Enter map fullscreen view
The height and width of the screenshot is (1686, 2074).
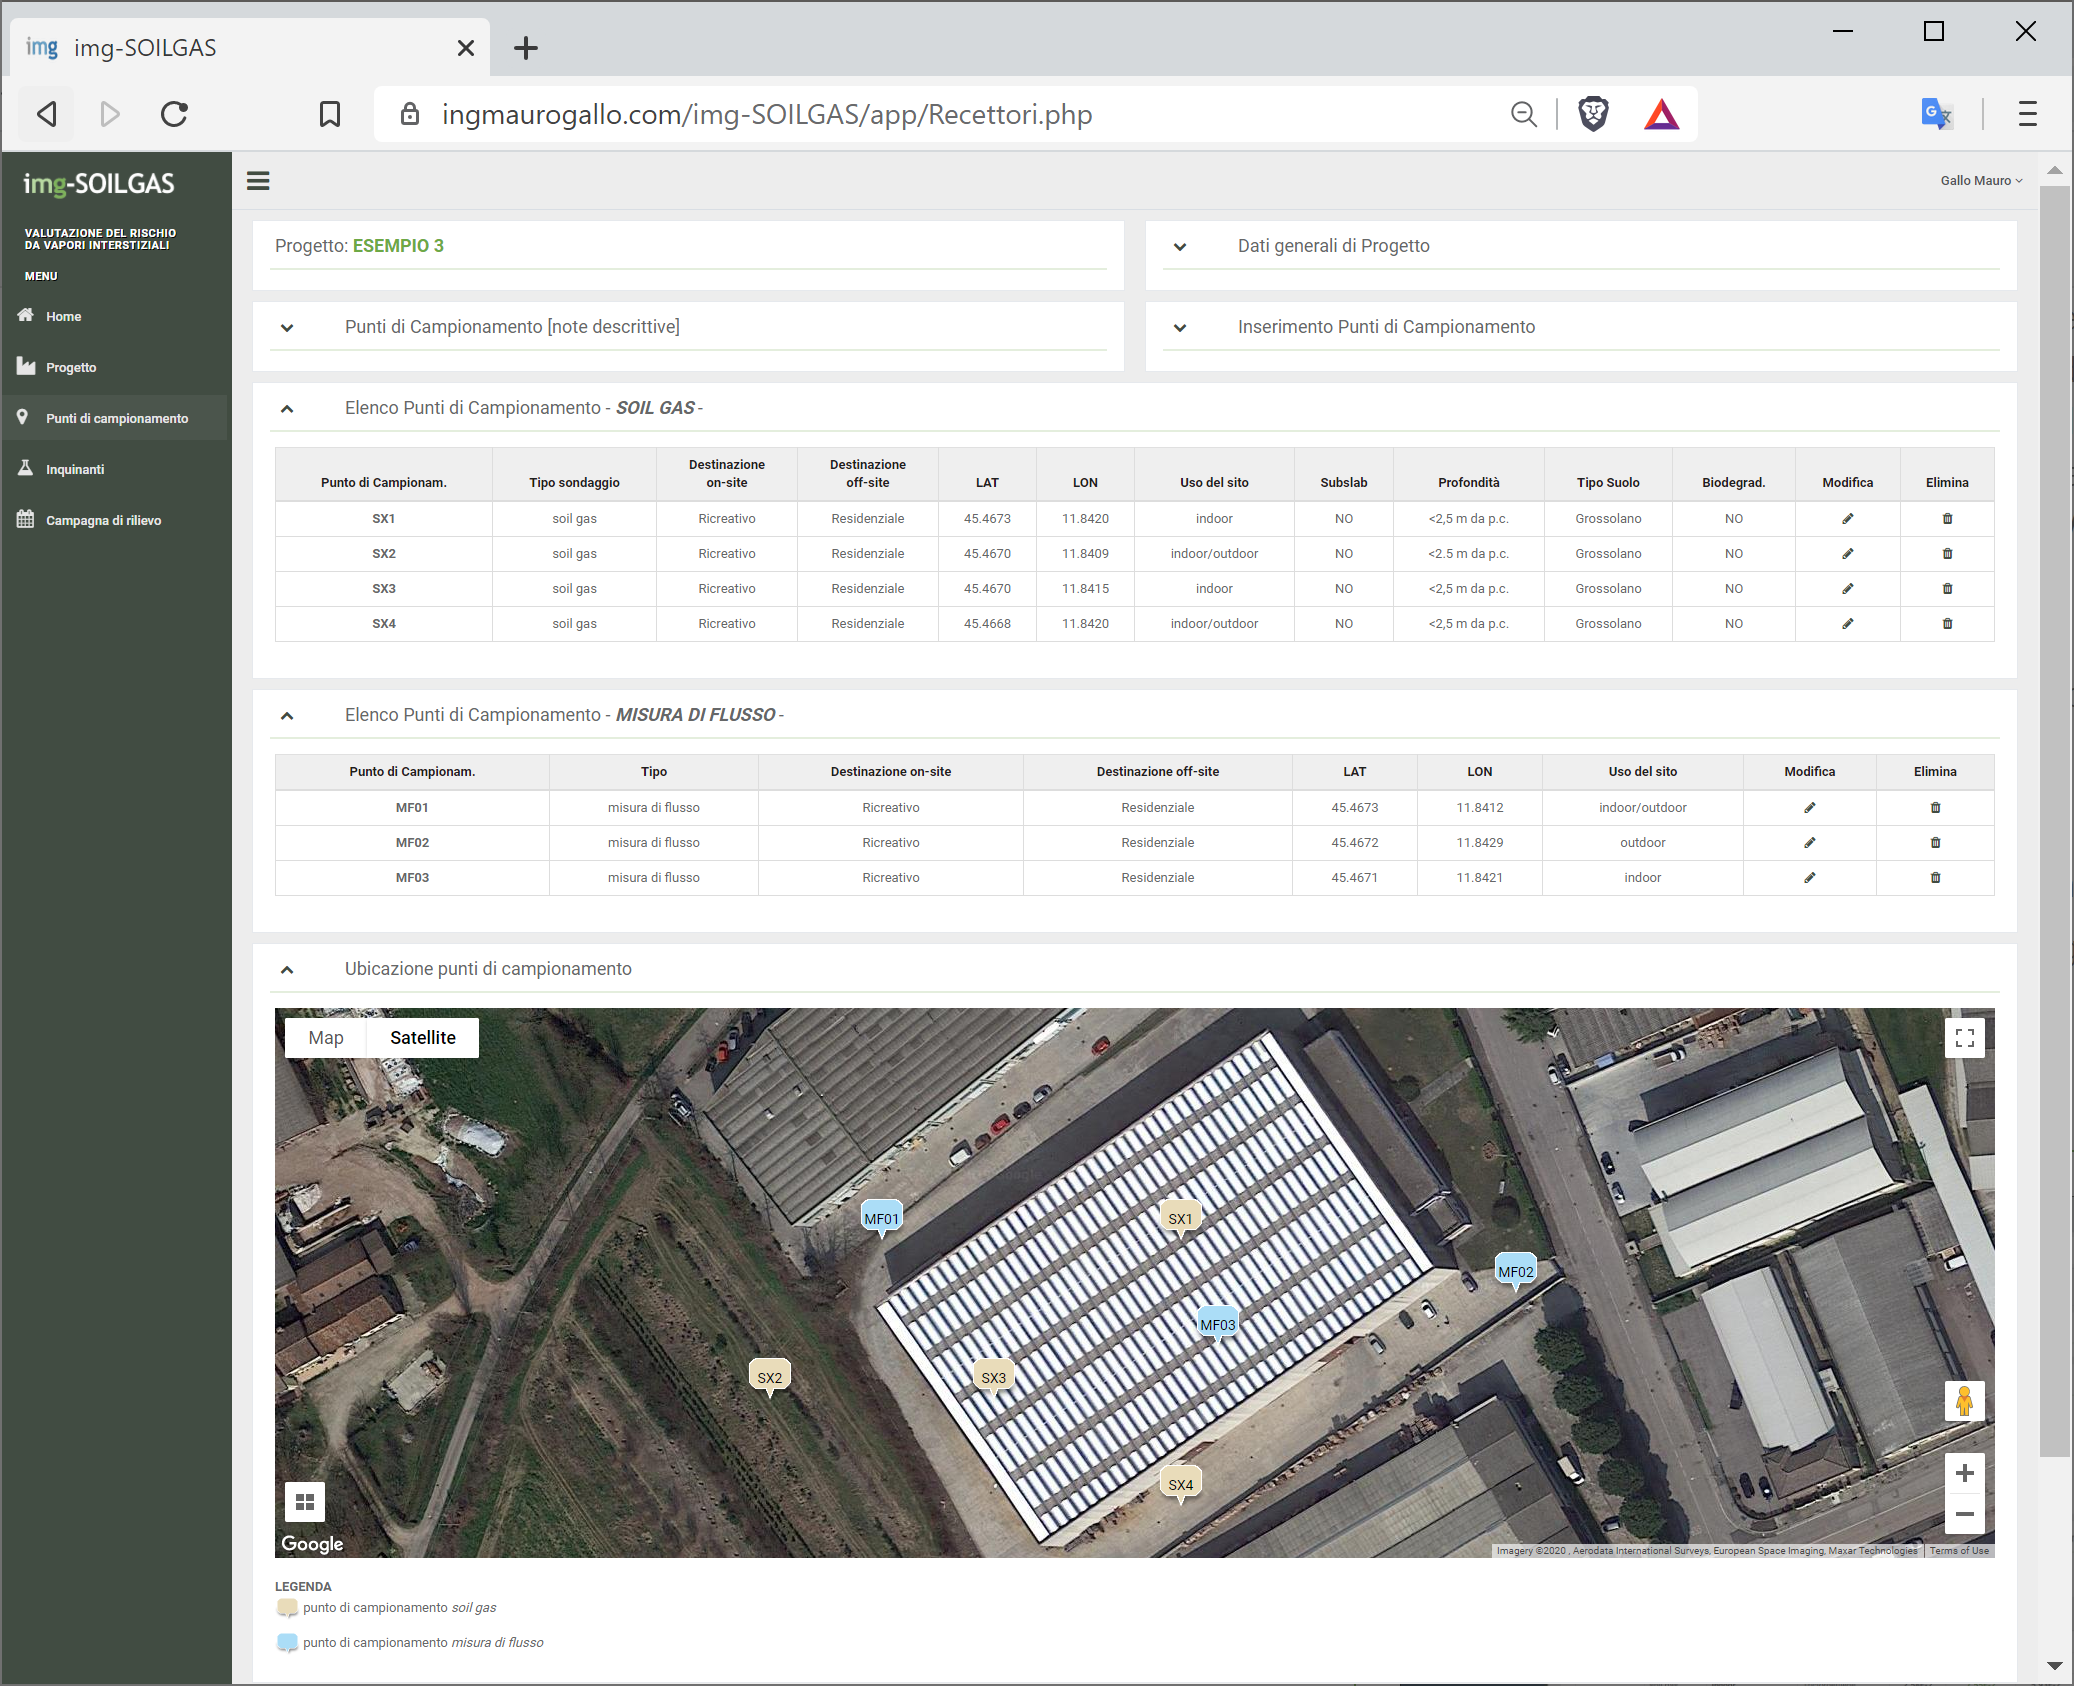coord(1963,1037)
